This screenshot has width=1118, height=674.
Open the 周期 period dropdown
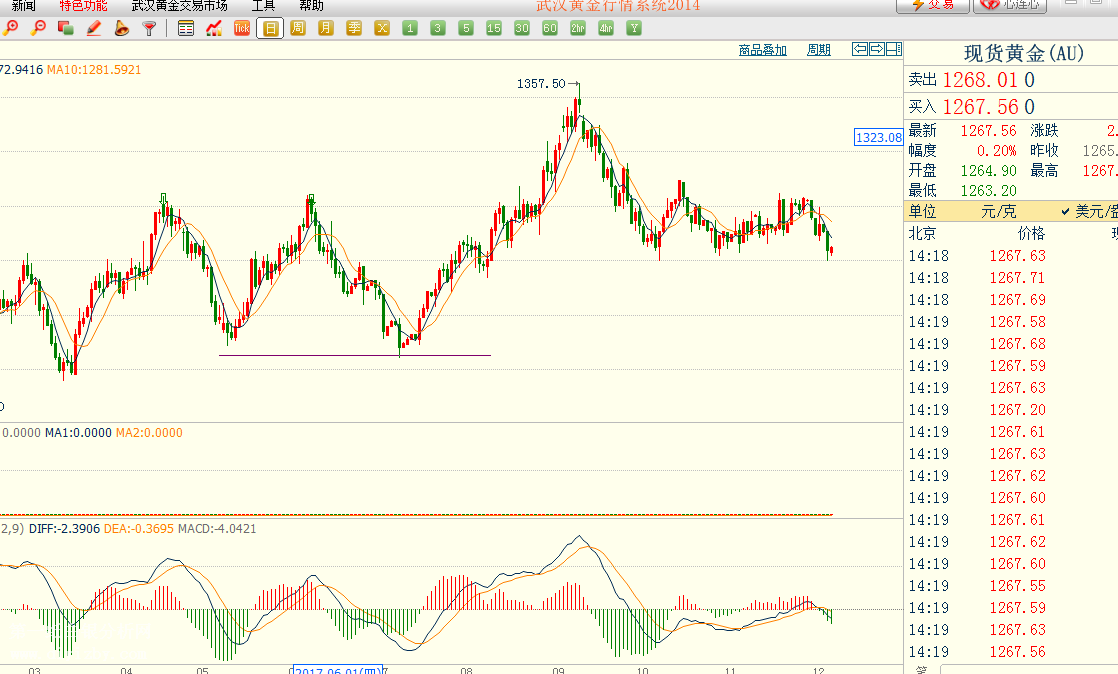[818, 50]
